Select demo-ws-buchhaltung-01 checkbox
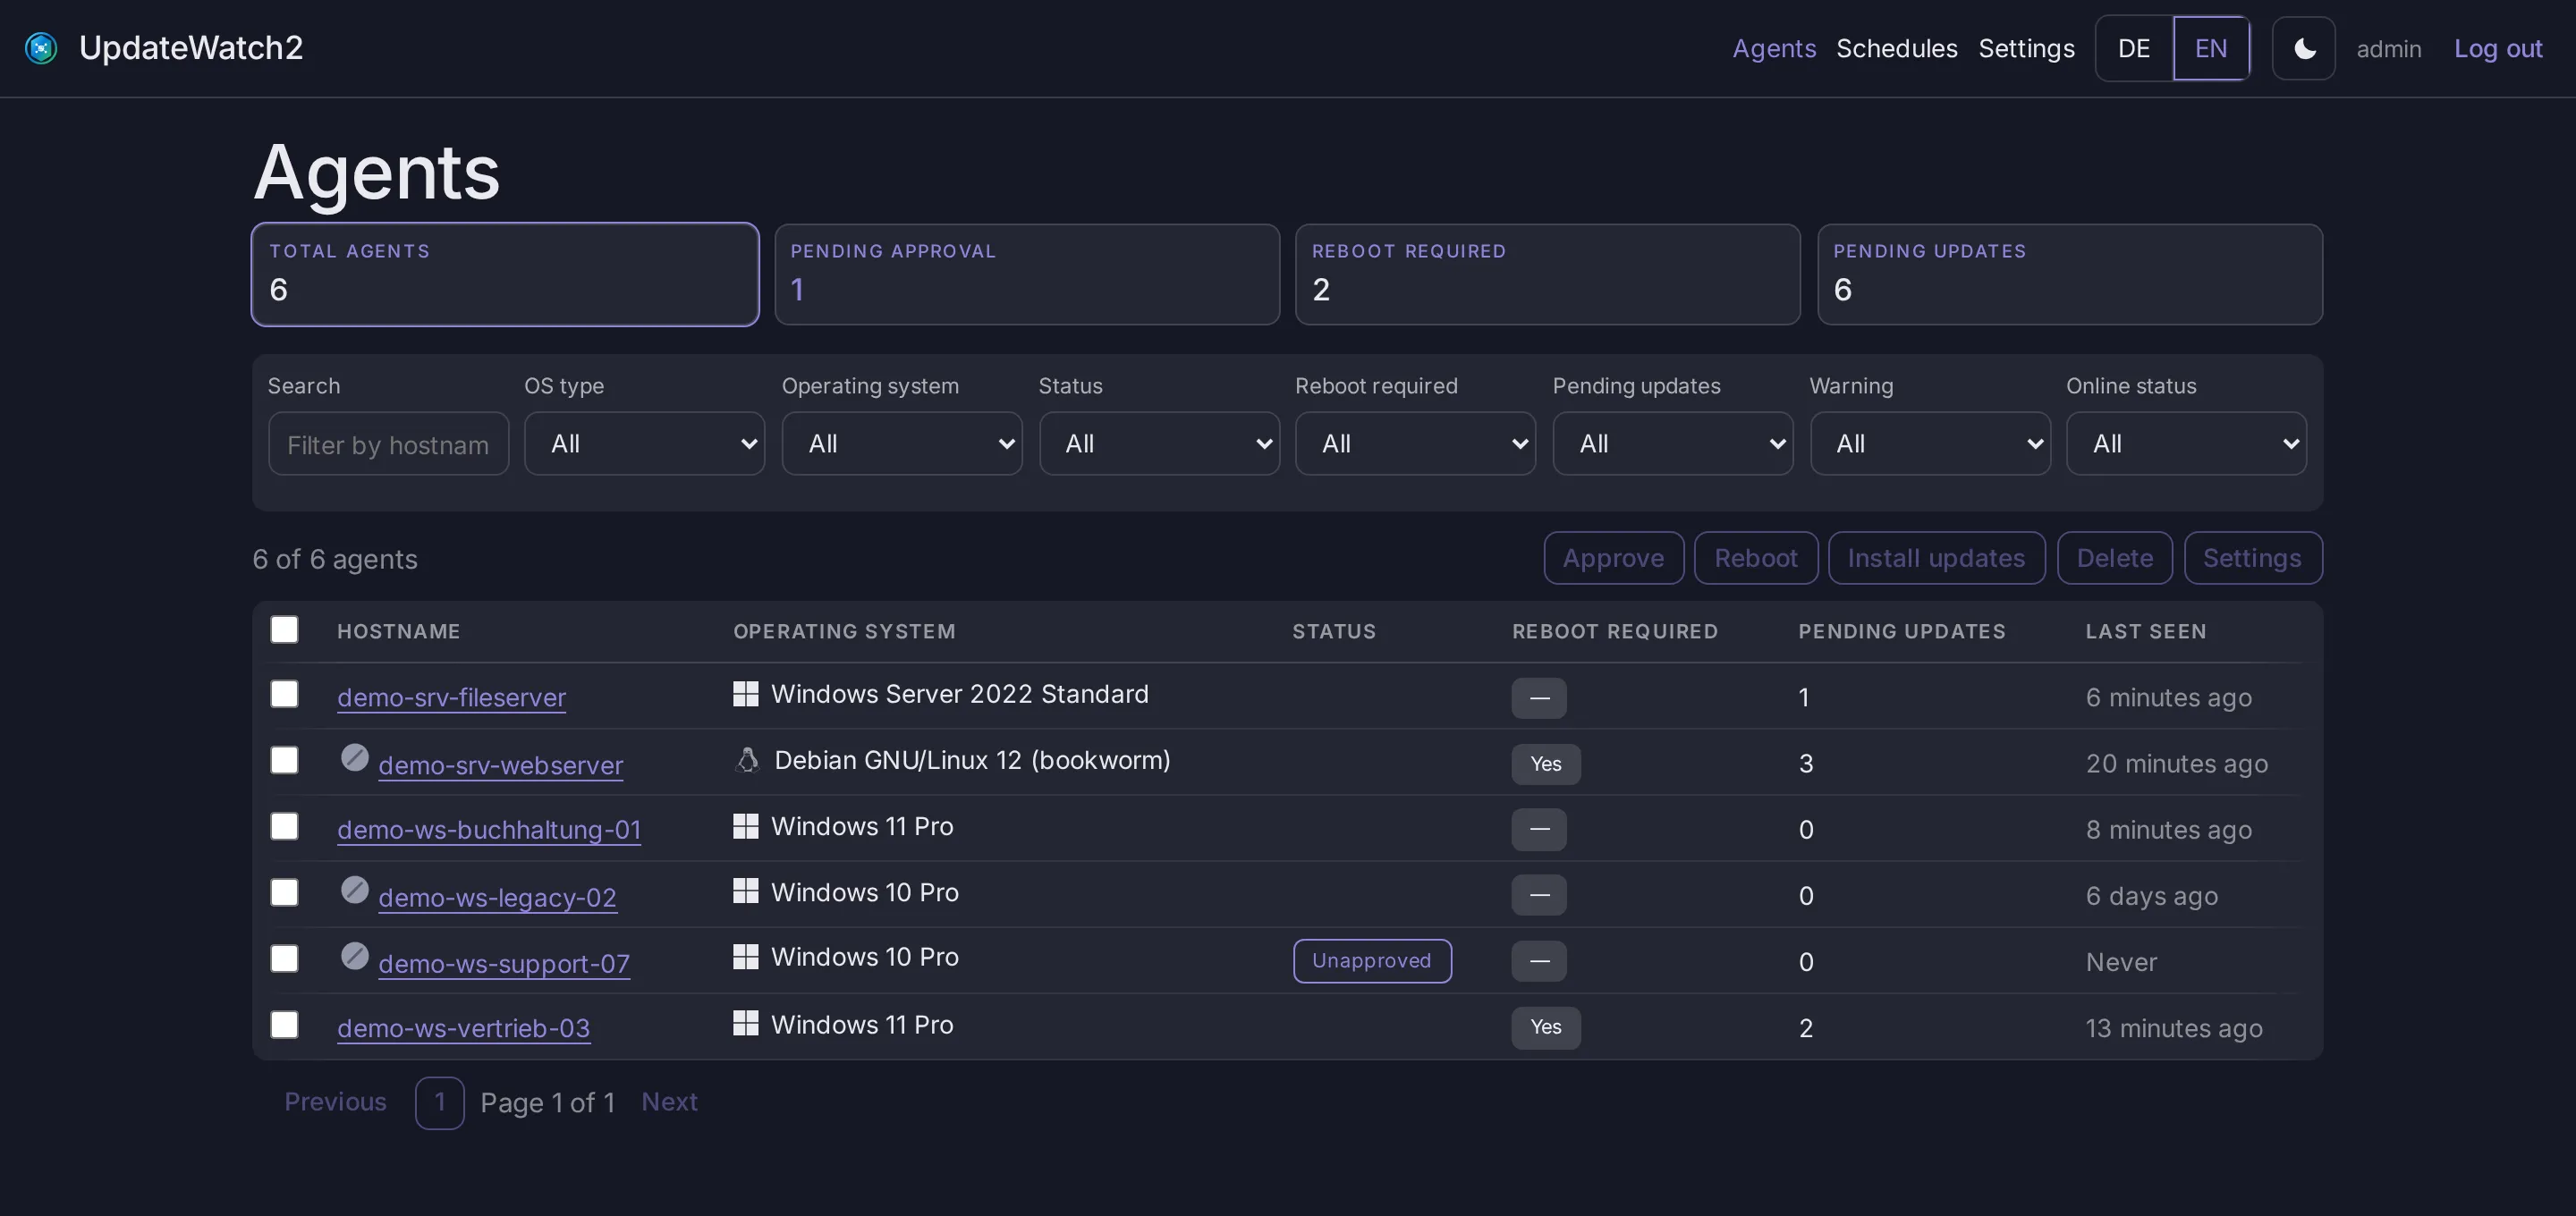 pos(285,826)
